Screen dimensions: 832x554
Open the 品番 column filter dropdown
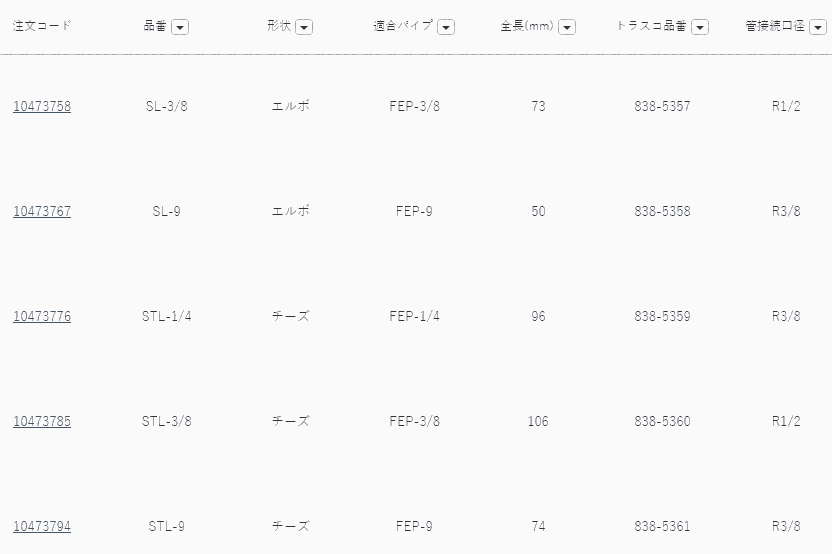[x=180, y=28]
